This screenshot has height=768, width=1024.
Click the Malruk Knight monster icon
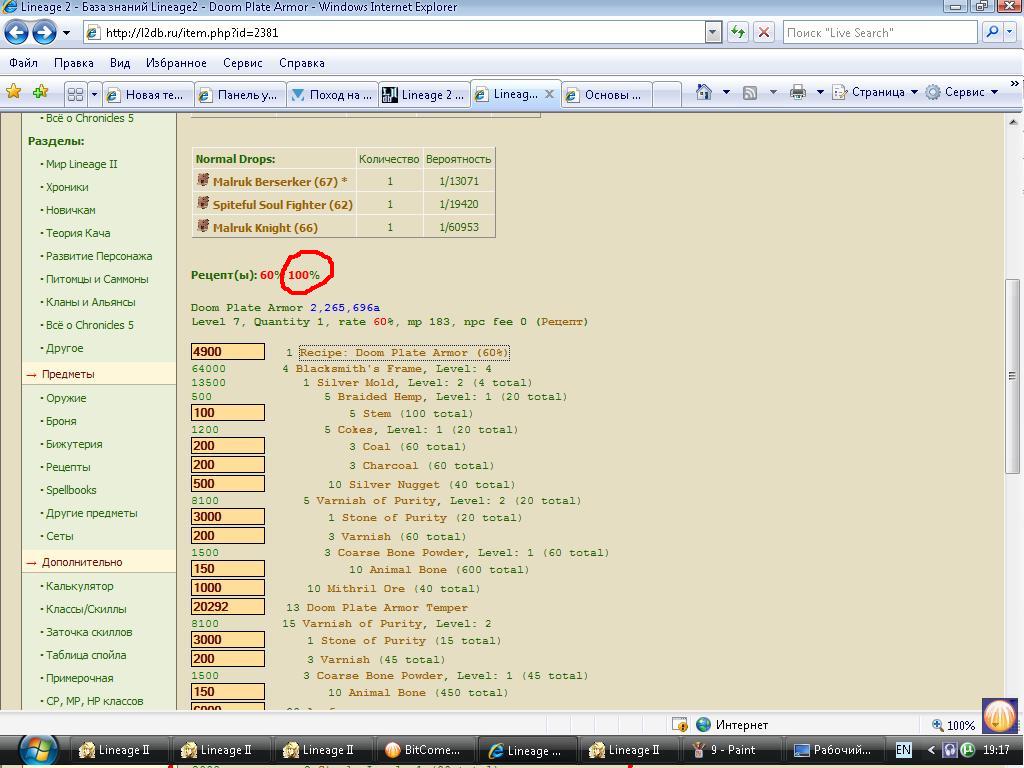203,225
